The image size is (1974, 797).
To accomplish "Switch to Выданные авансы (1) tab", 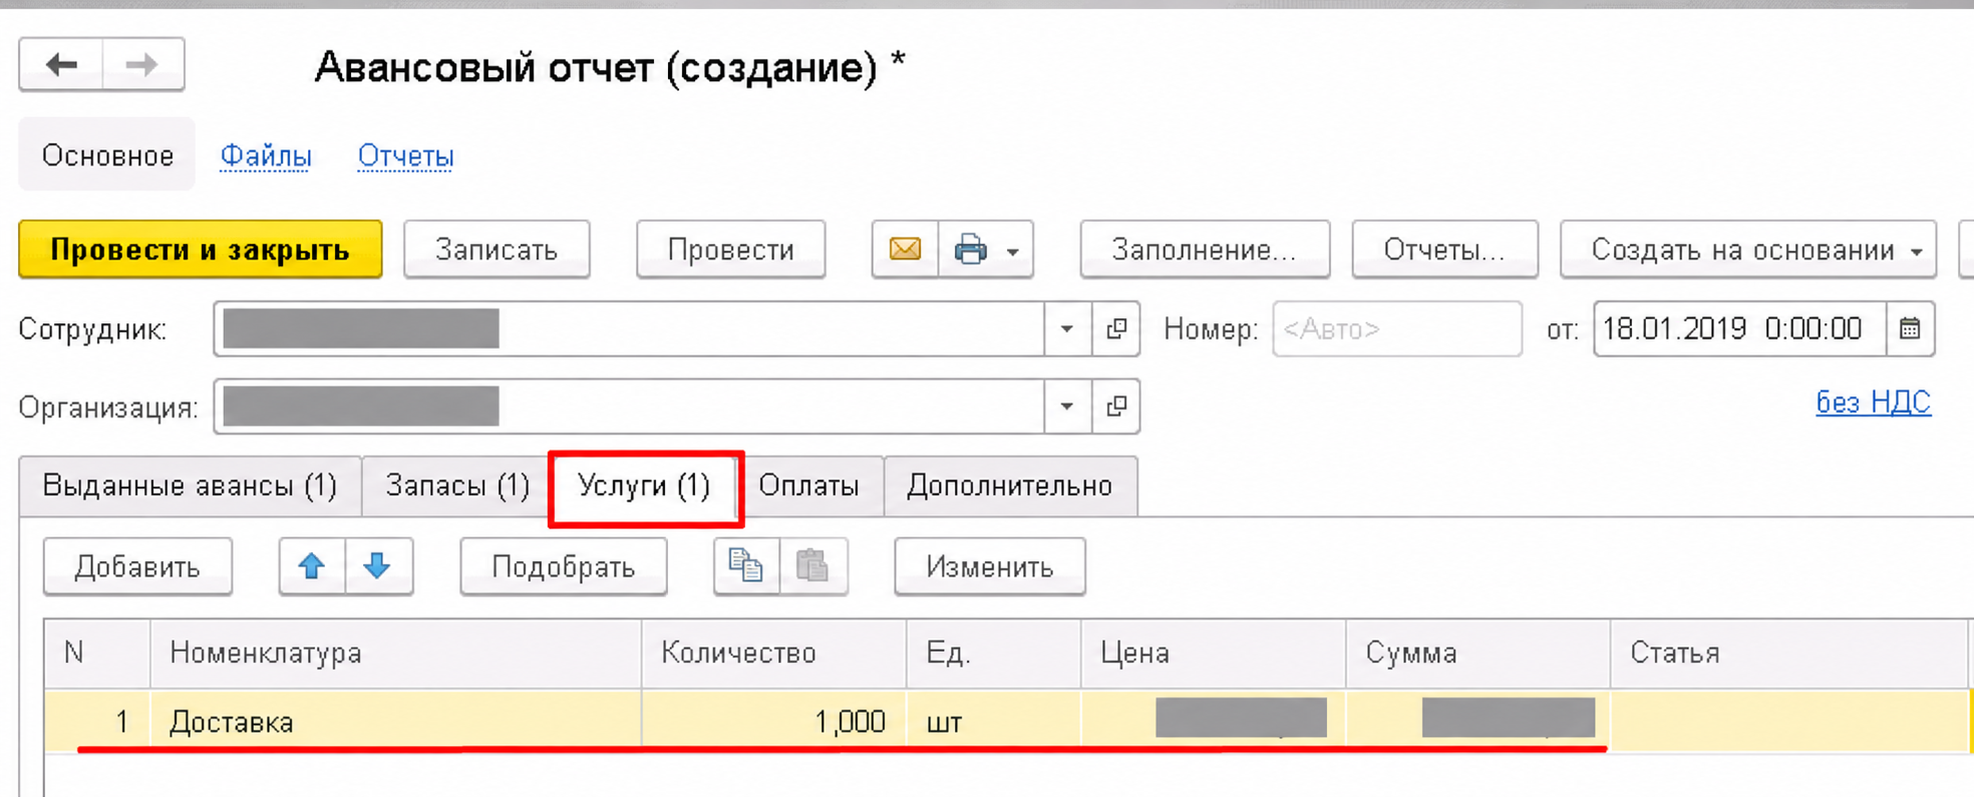I will pyautogui.click(x=190, y=486).
